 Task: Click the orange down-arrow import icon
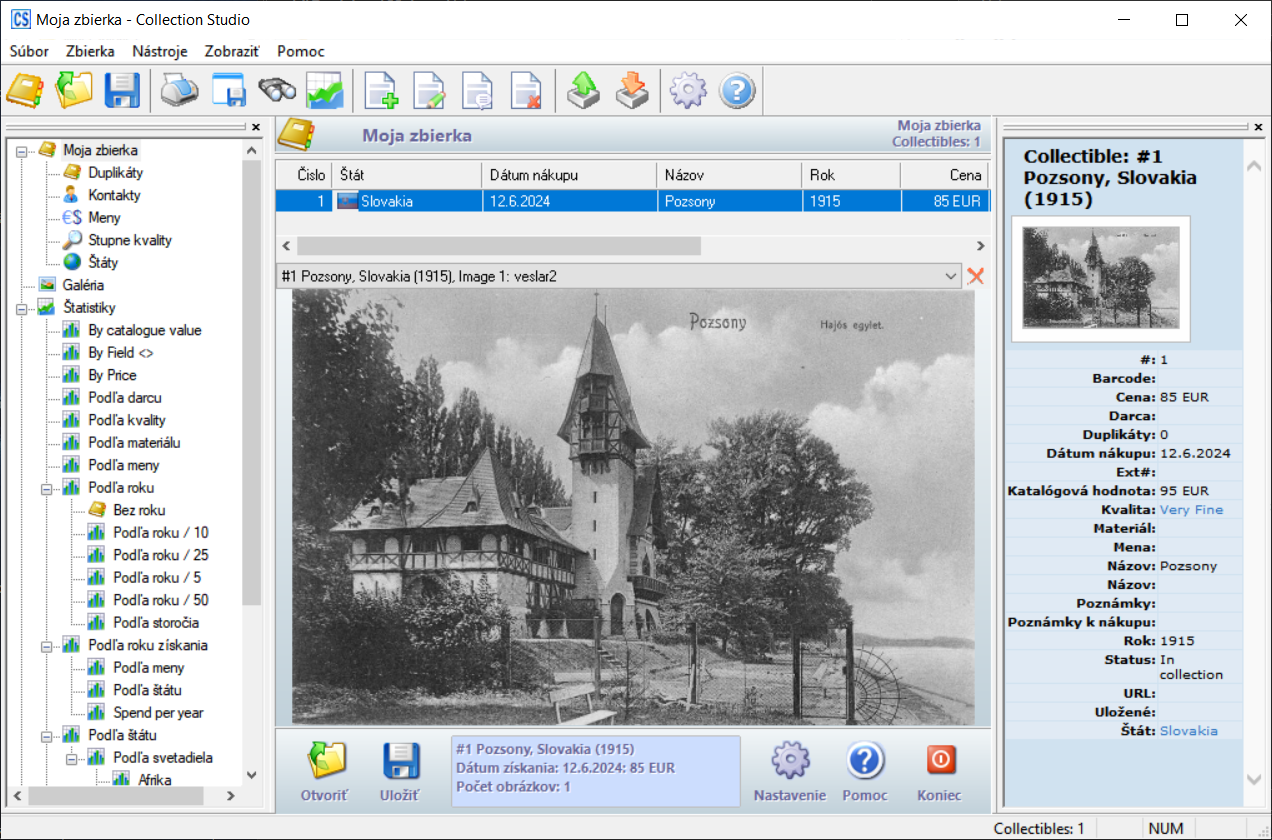(x=632, y=92)
